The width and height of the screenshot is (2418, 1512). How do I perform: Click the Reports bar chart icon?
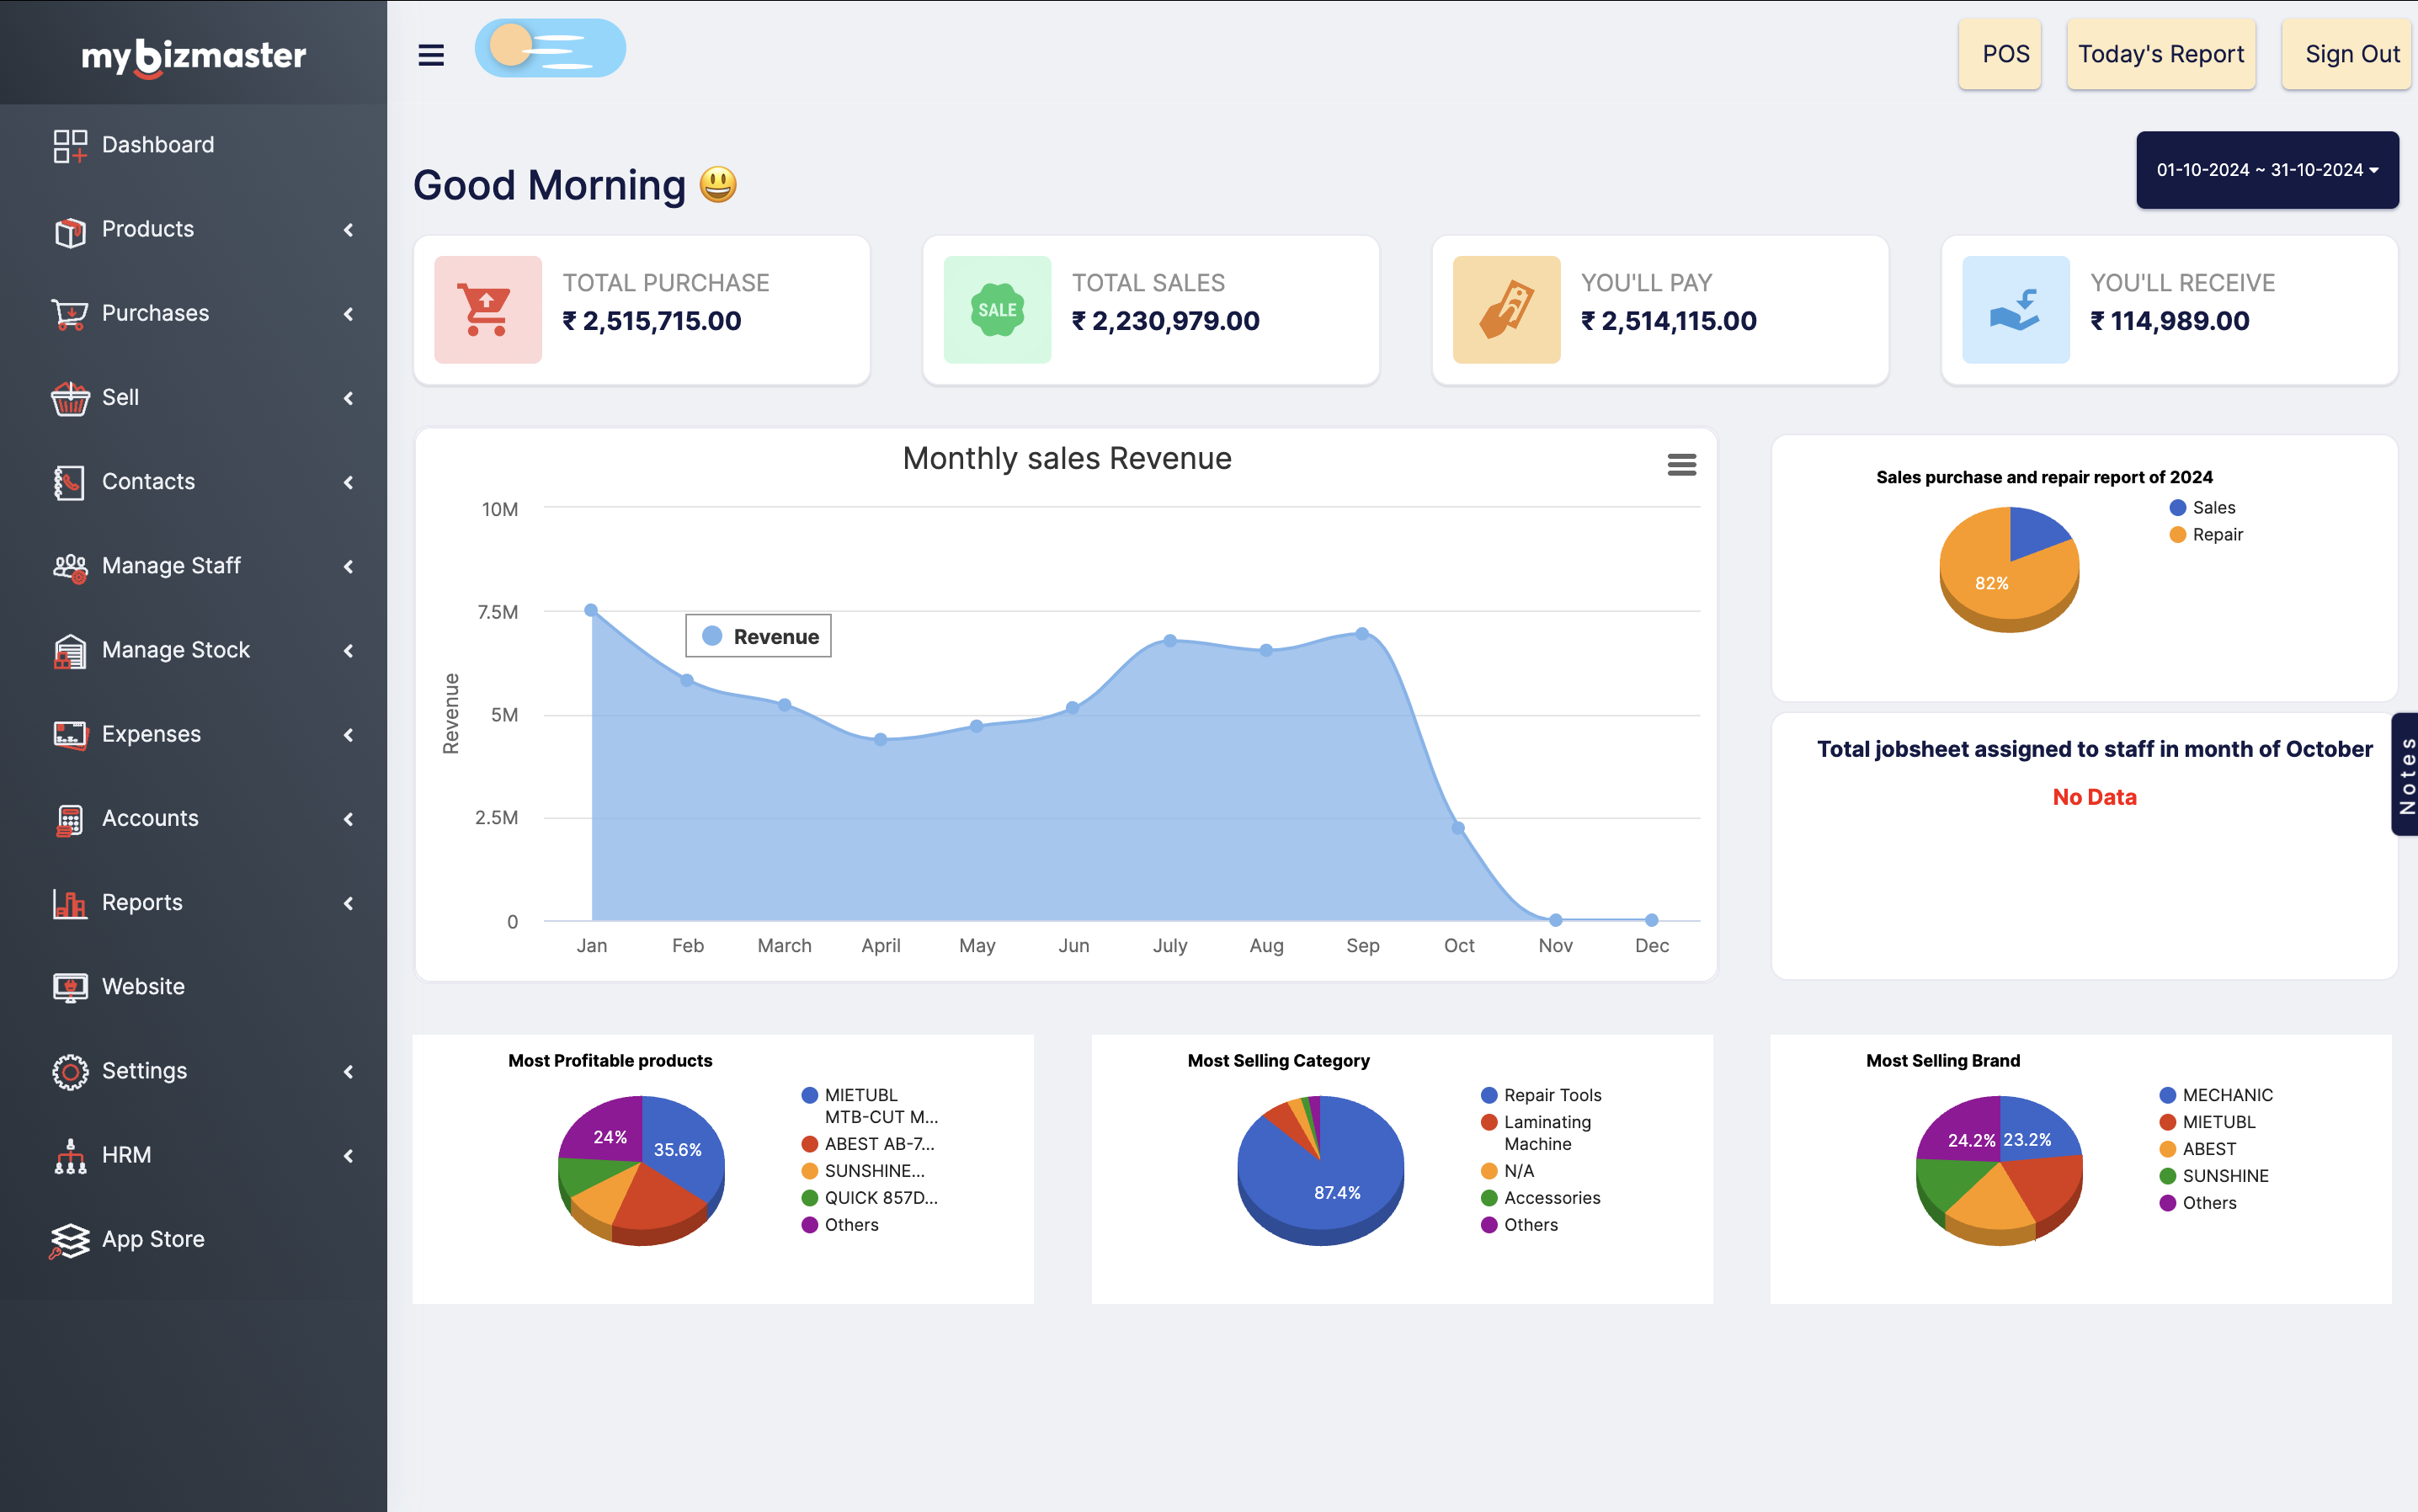[70, 904]
